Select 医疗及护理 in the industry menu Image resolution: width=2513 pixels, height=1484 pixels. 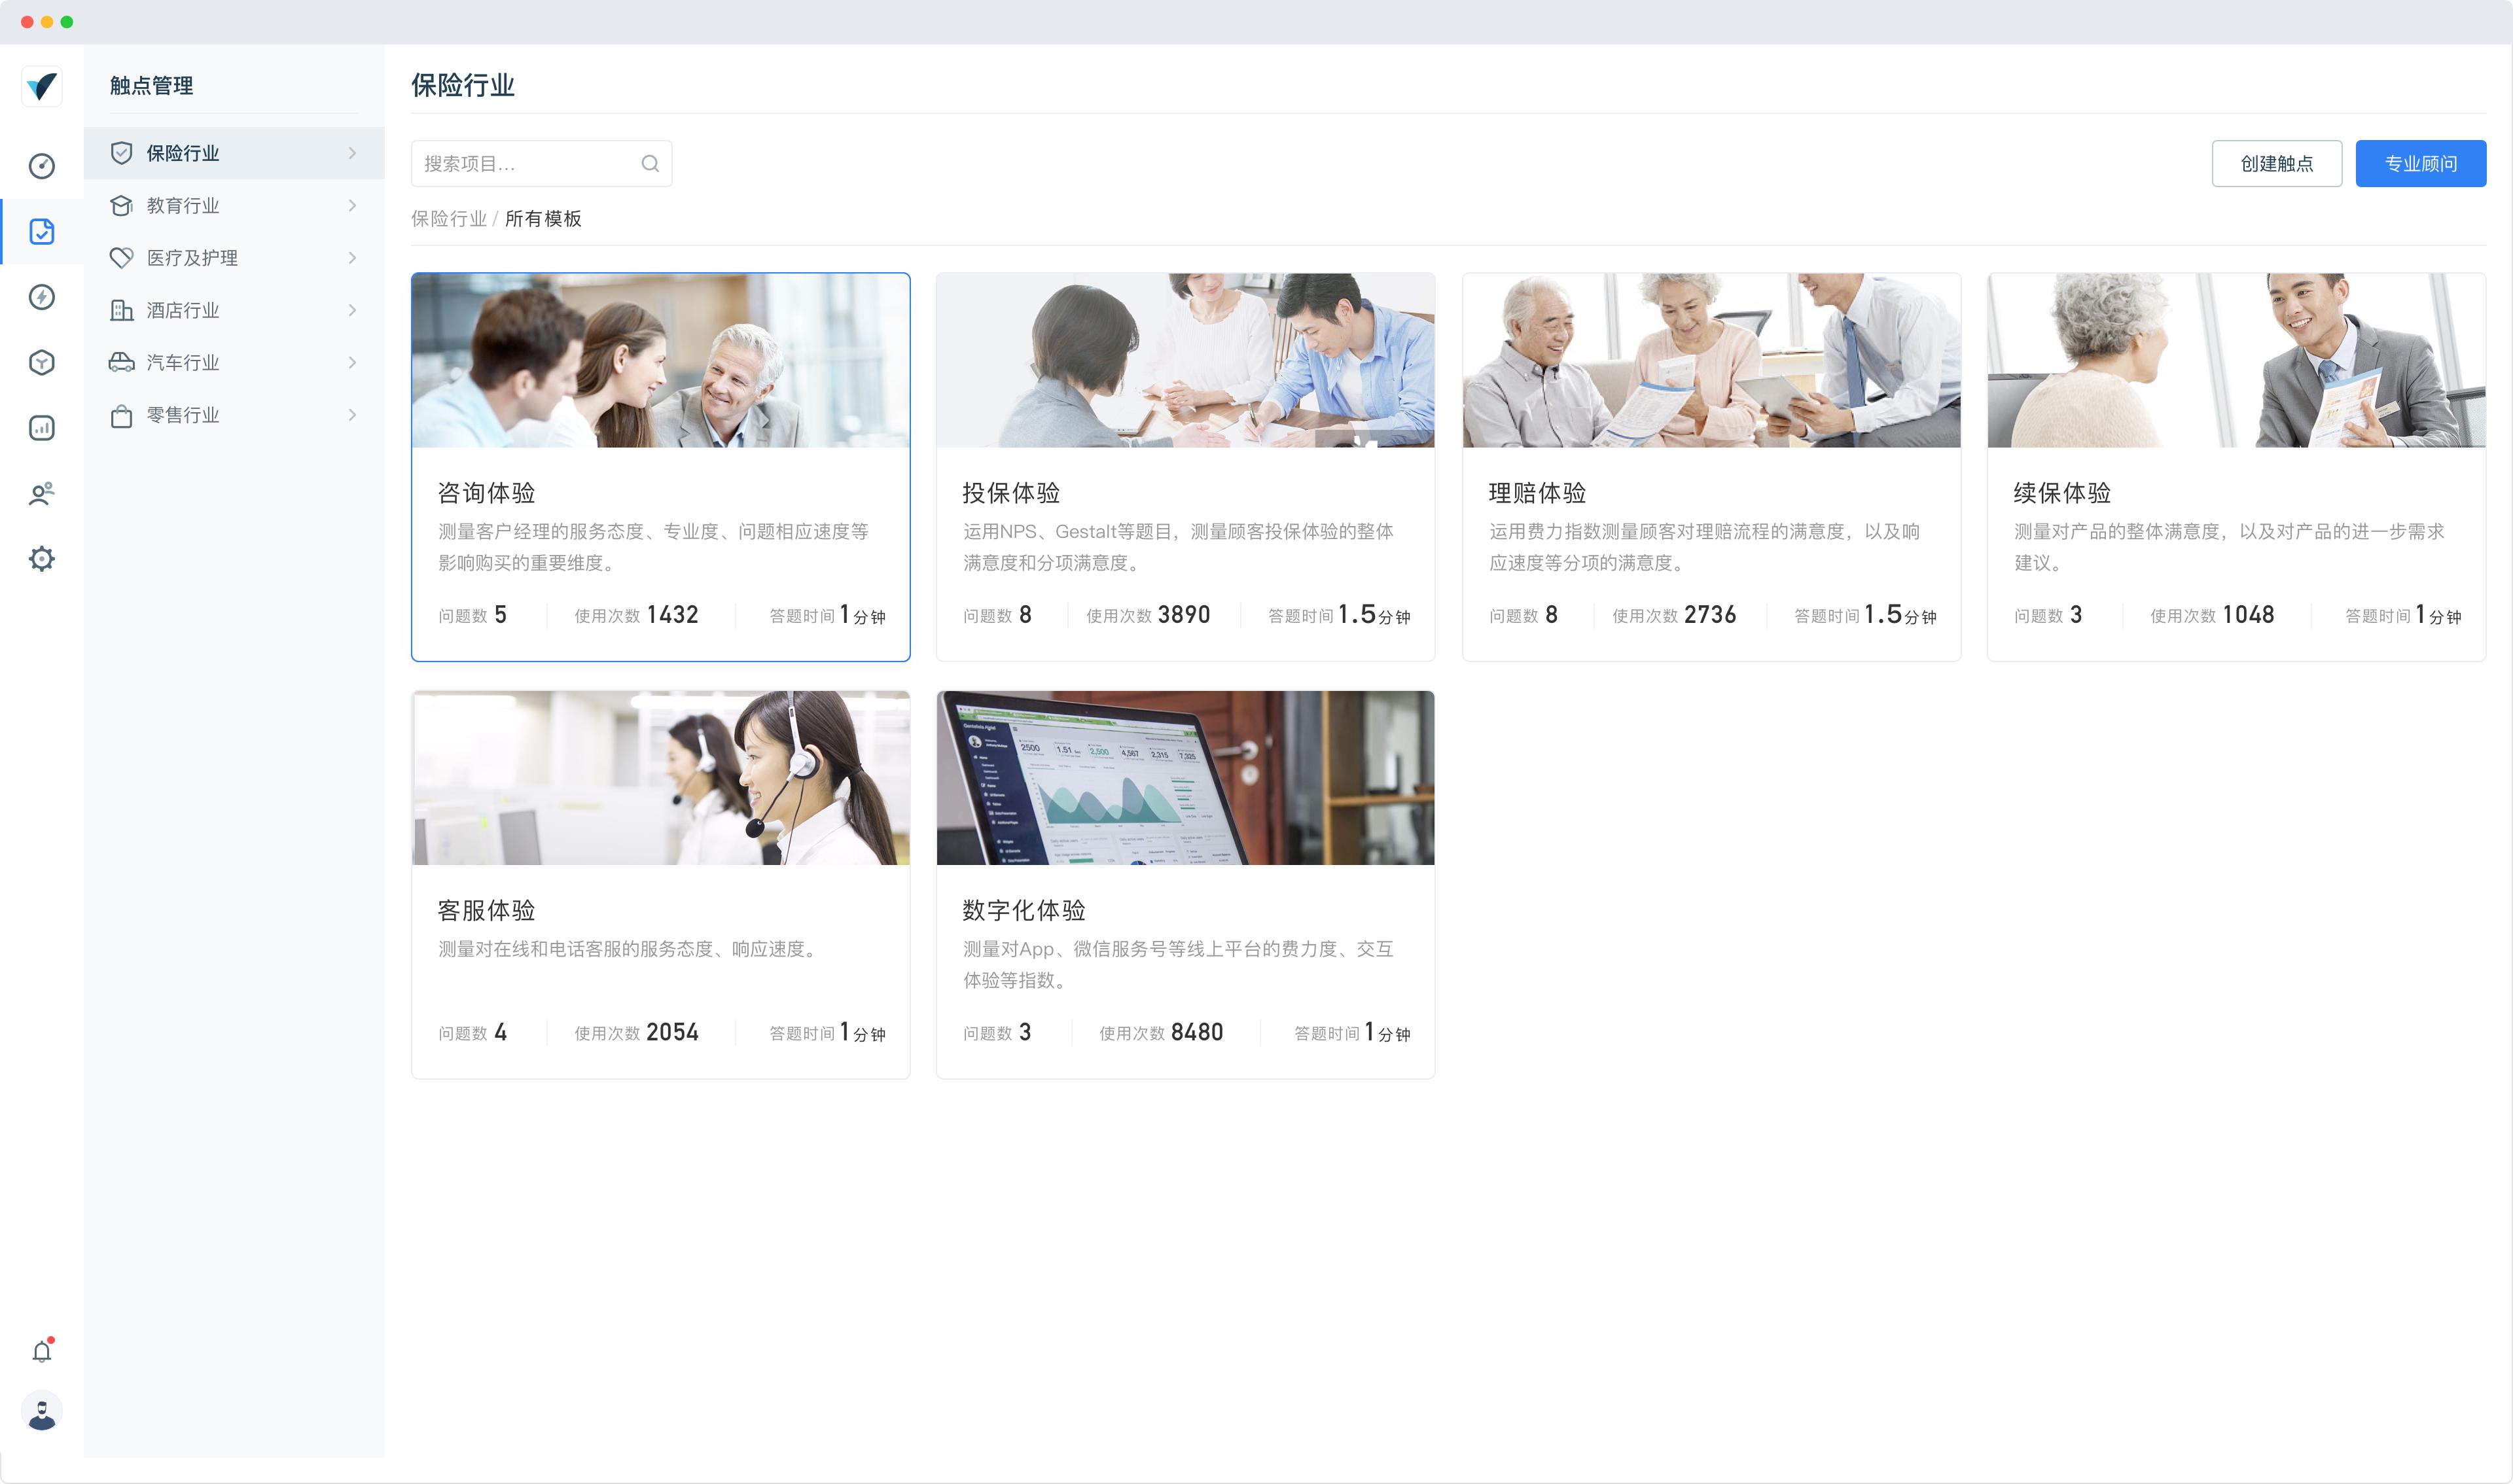(192, 258)
